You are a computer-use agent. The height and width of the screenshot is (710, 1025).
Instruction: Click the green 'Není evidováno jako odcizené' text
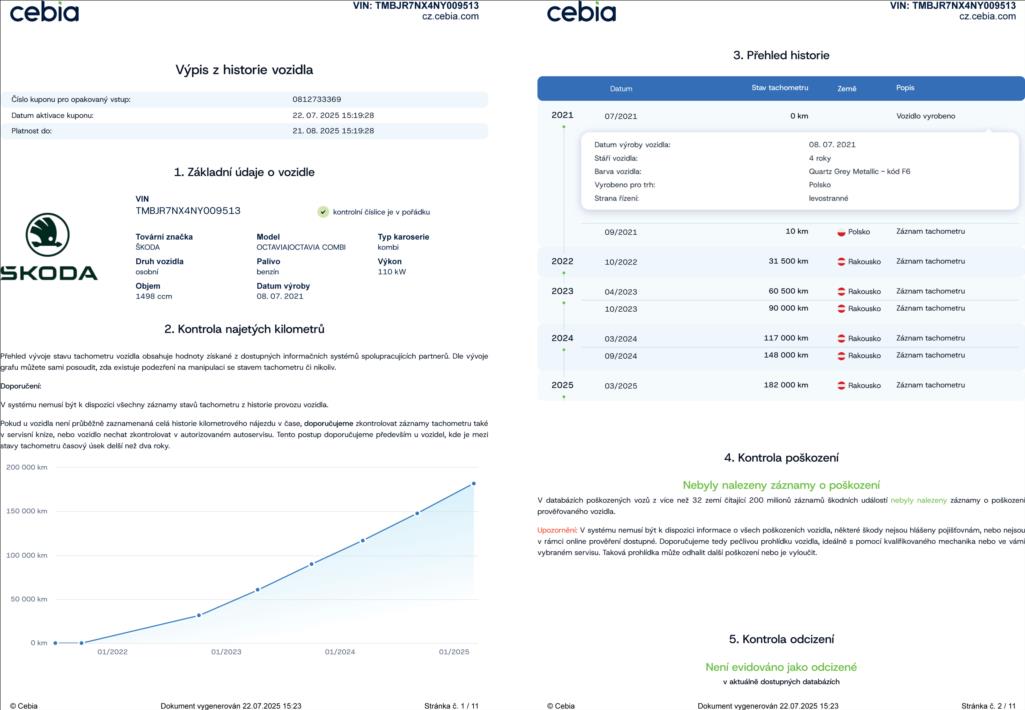(x=781, y=666)
